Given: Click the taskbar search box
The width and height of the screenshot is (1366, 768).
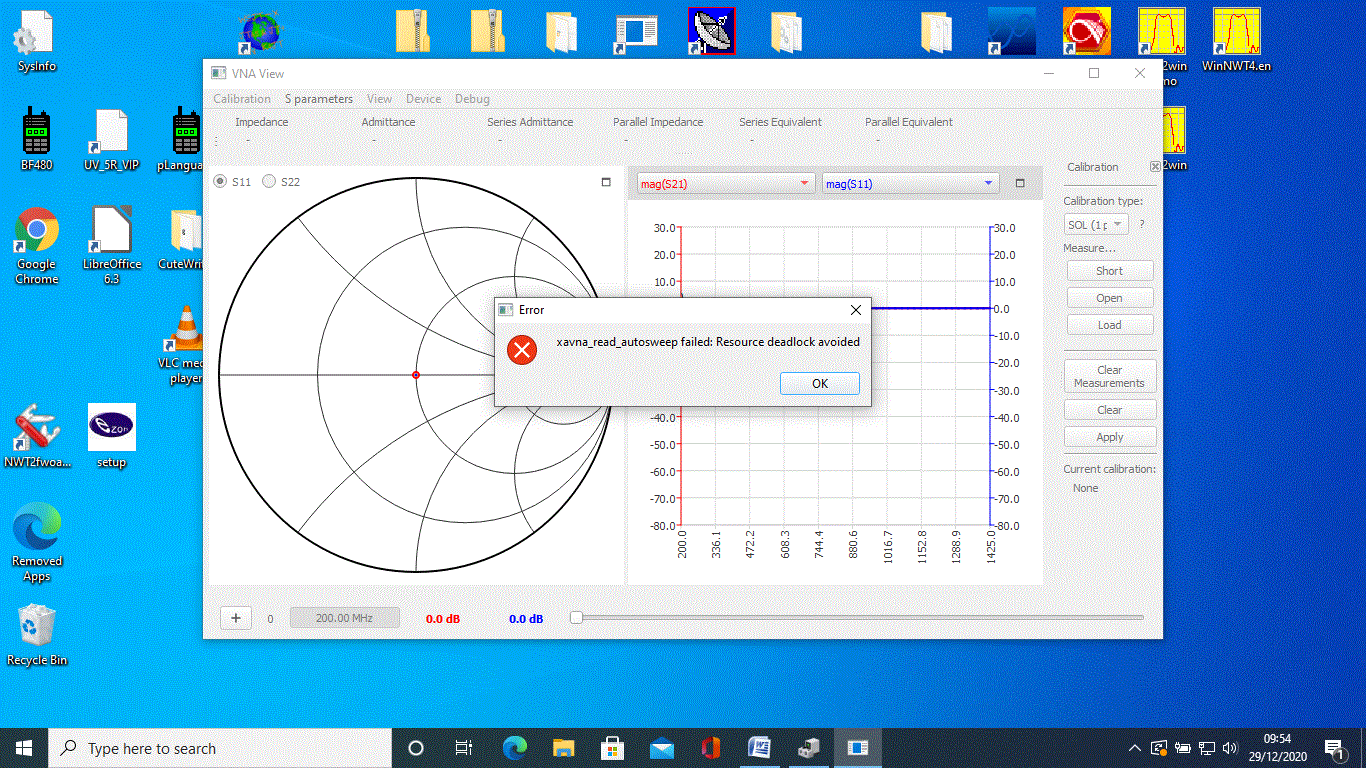Looking at the screenshot, I should point(220,748).
